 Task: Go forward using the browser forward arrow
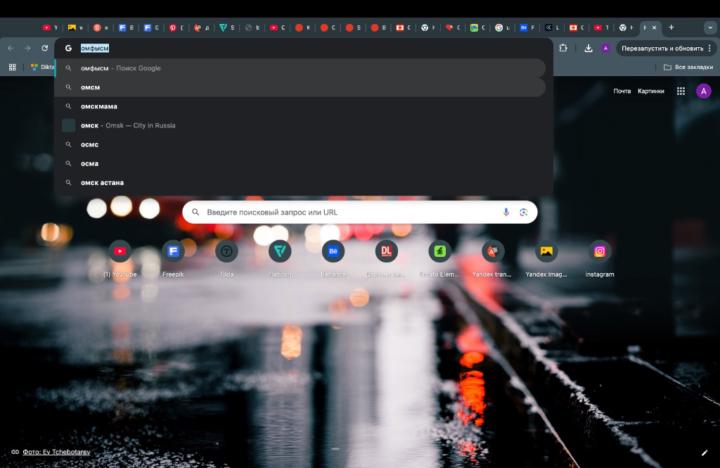tap(28, 48)
